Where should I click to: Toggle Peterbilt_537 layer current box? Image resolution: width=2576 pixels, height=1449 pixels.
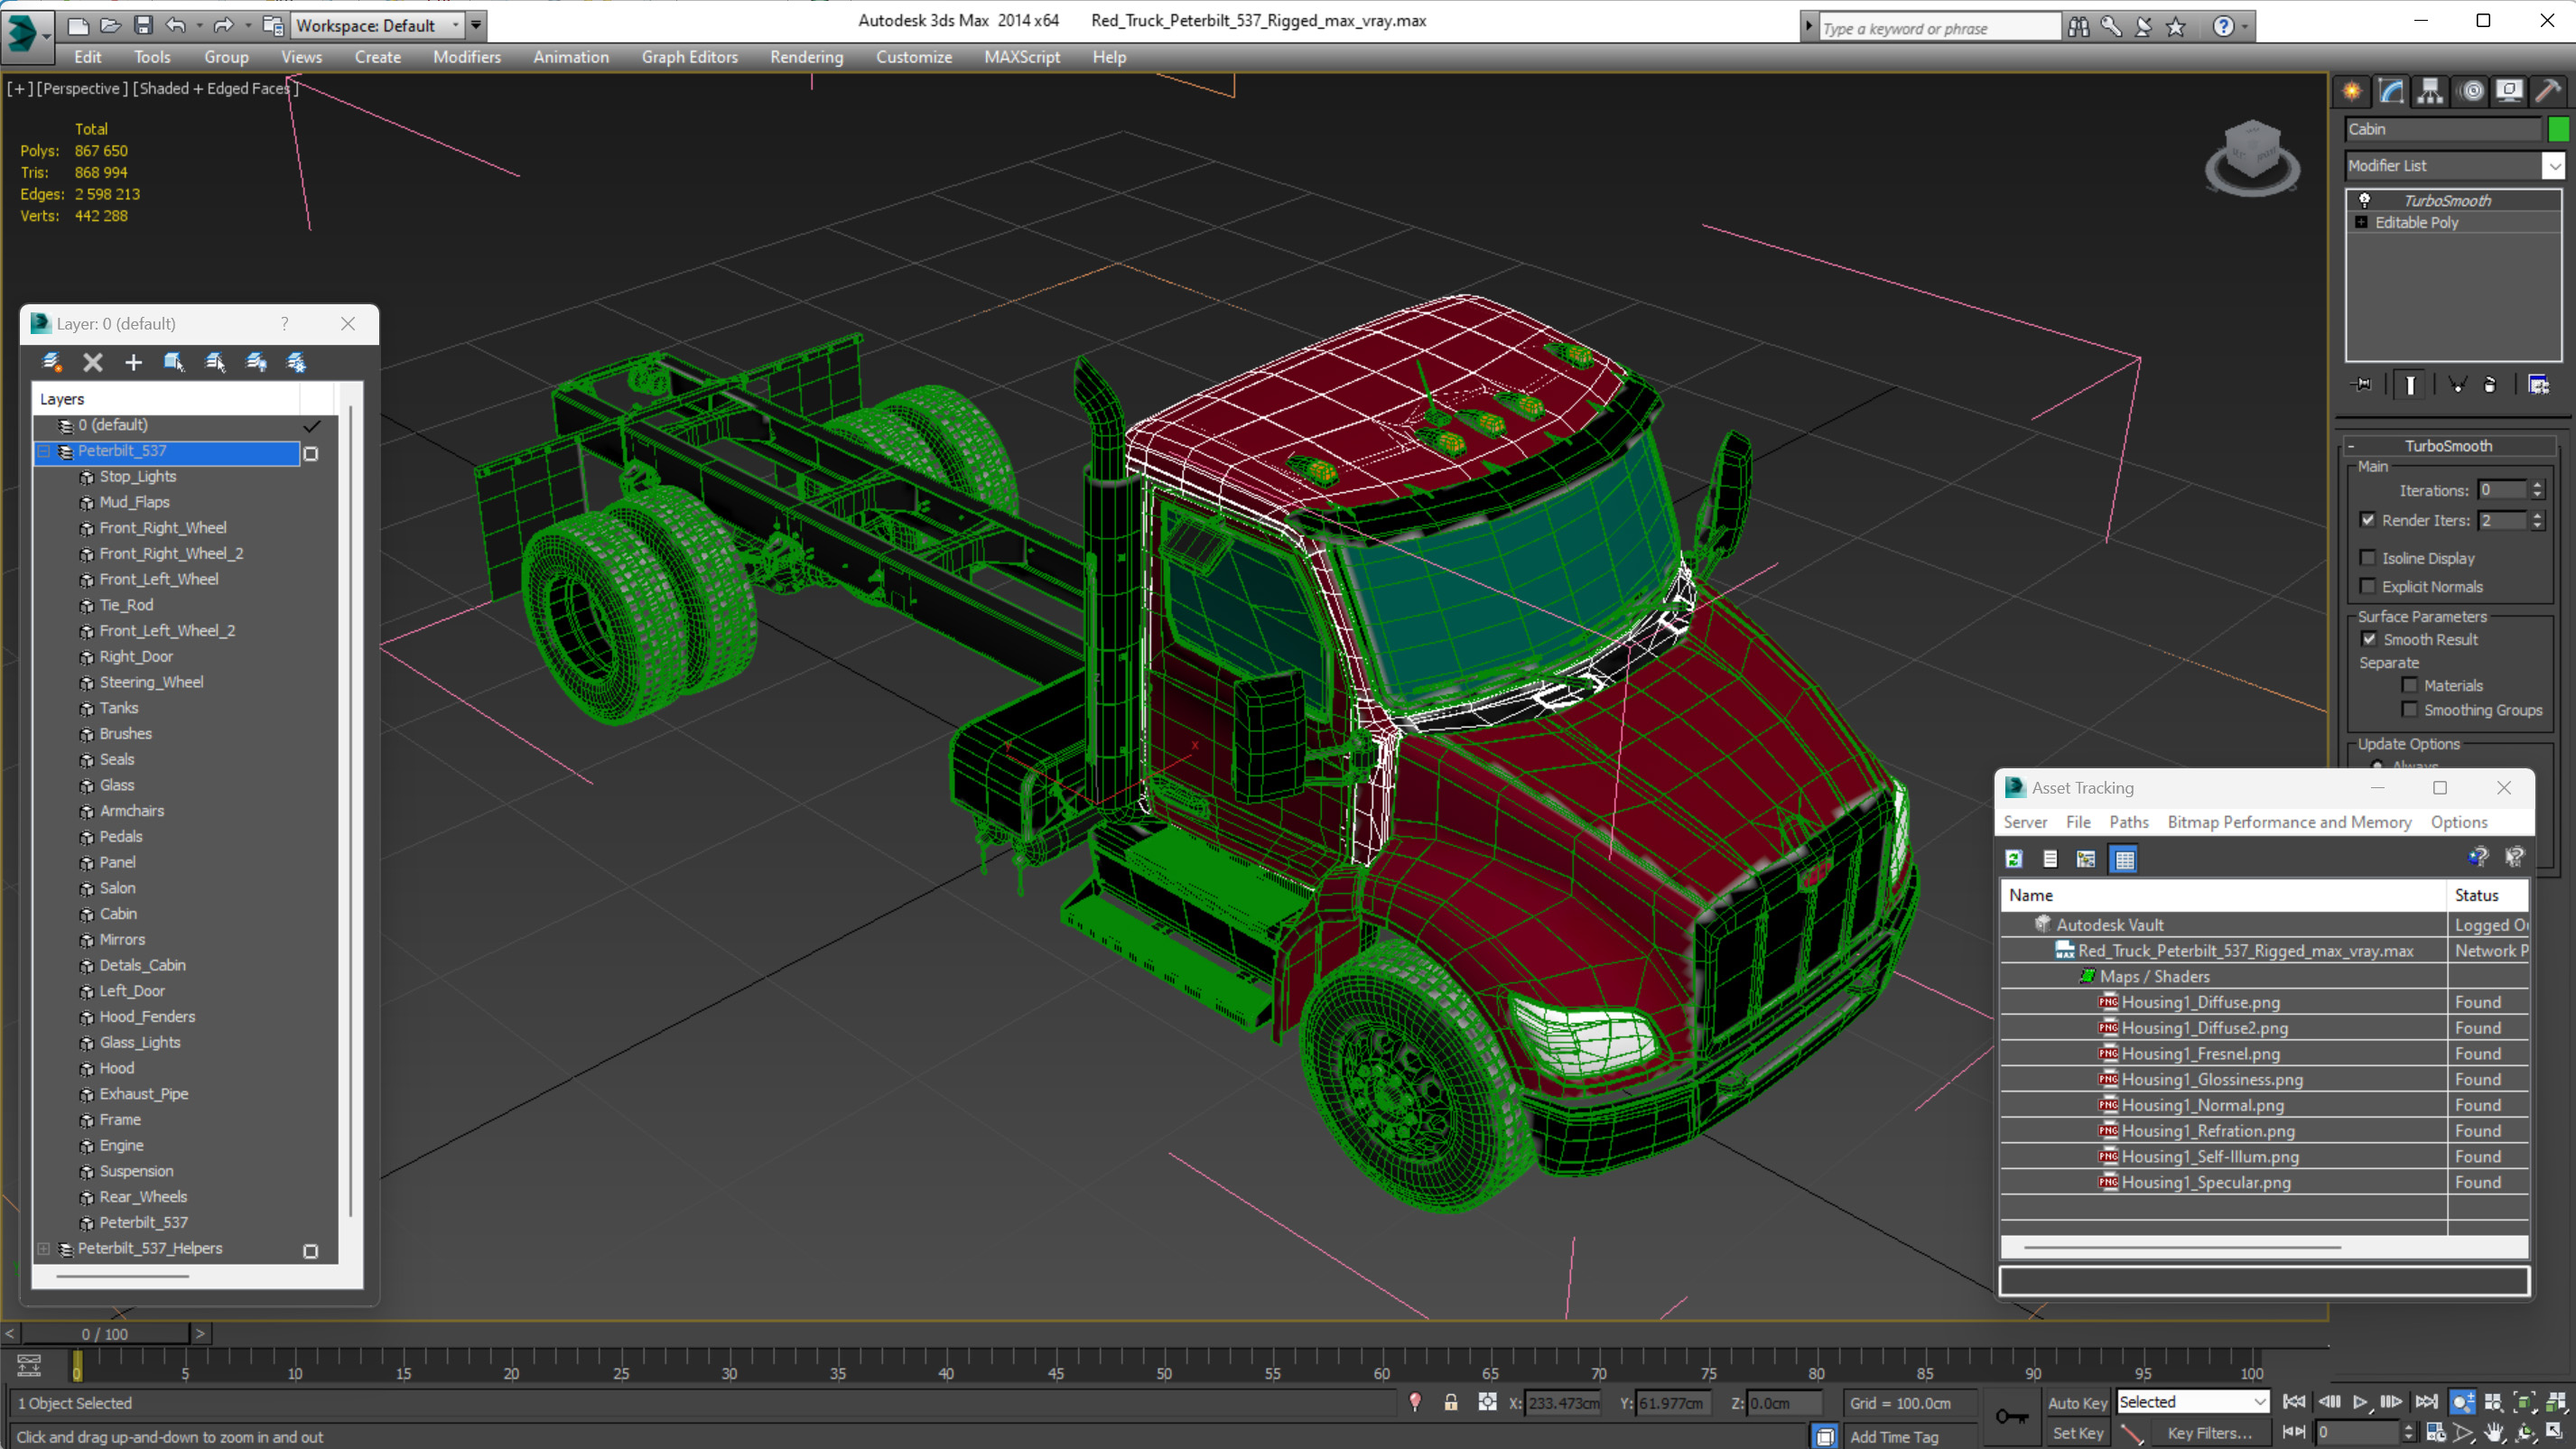pos(311,454)
